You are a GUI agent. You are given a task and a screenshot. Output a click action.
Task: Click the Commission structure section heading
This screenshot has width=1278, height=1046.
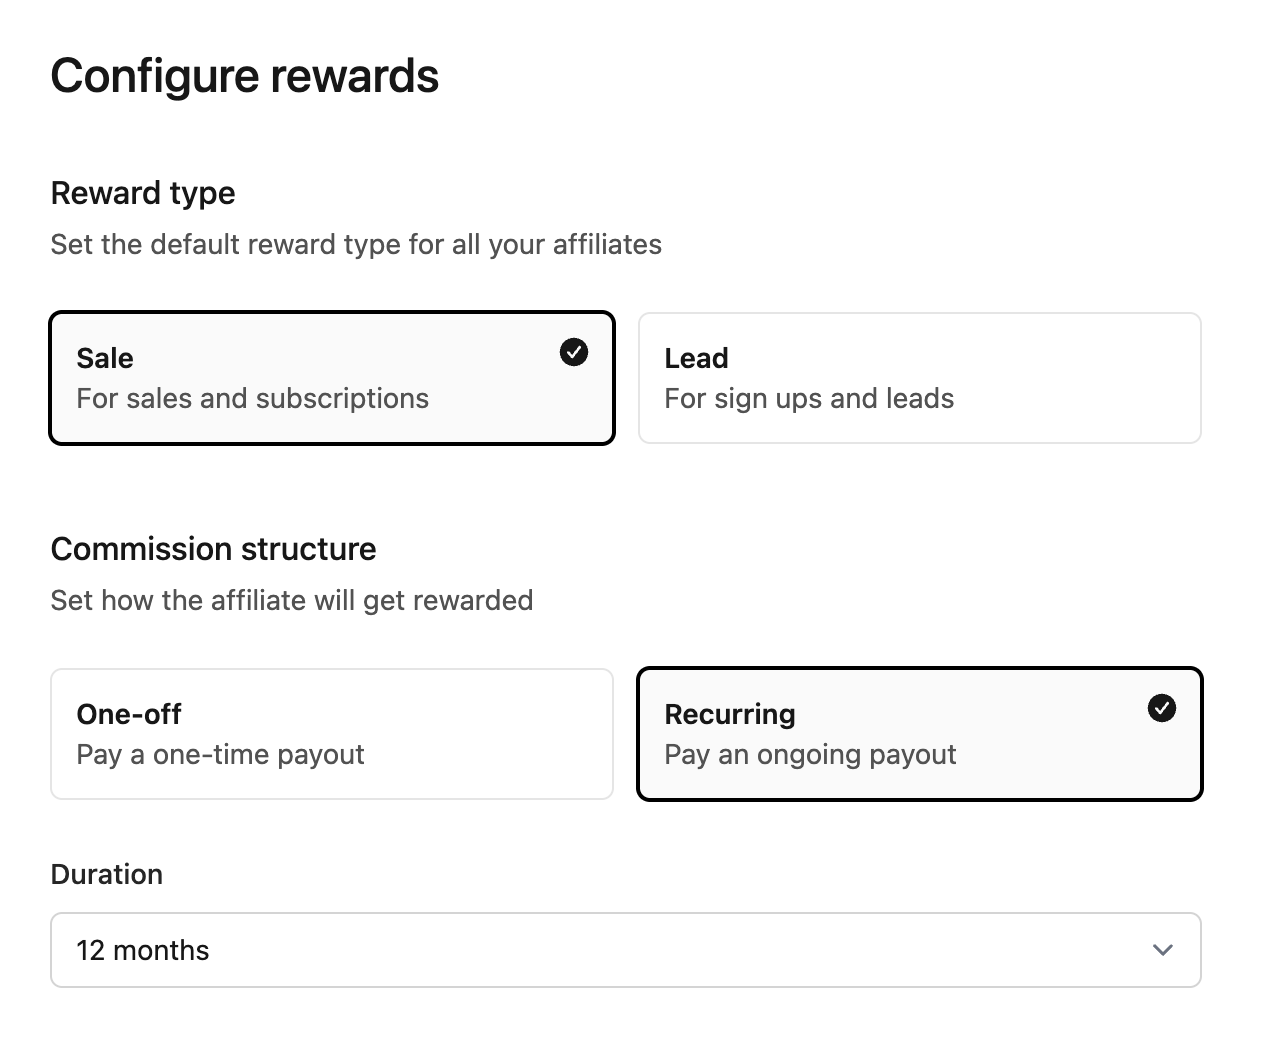pyautogui.click(x=213, y=549)
